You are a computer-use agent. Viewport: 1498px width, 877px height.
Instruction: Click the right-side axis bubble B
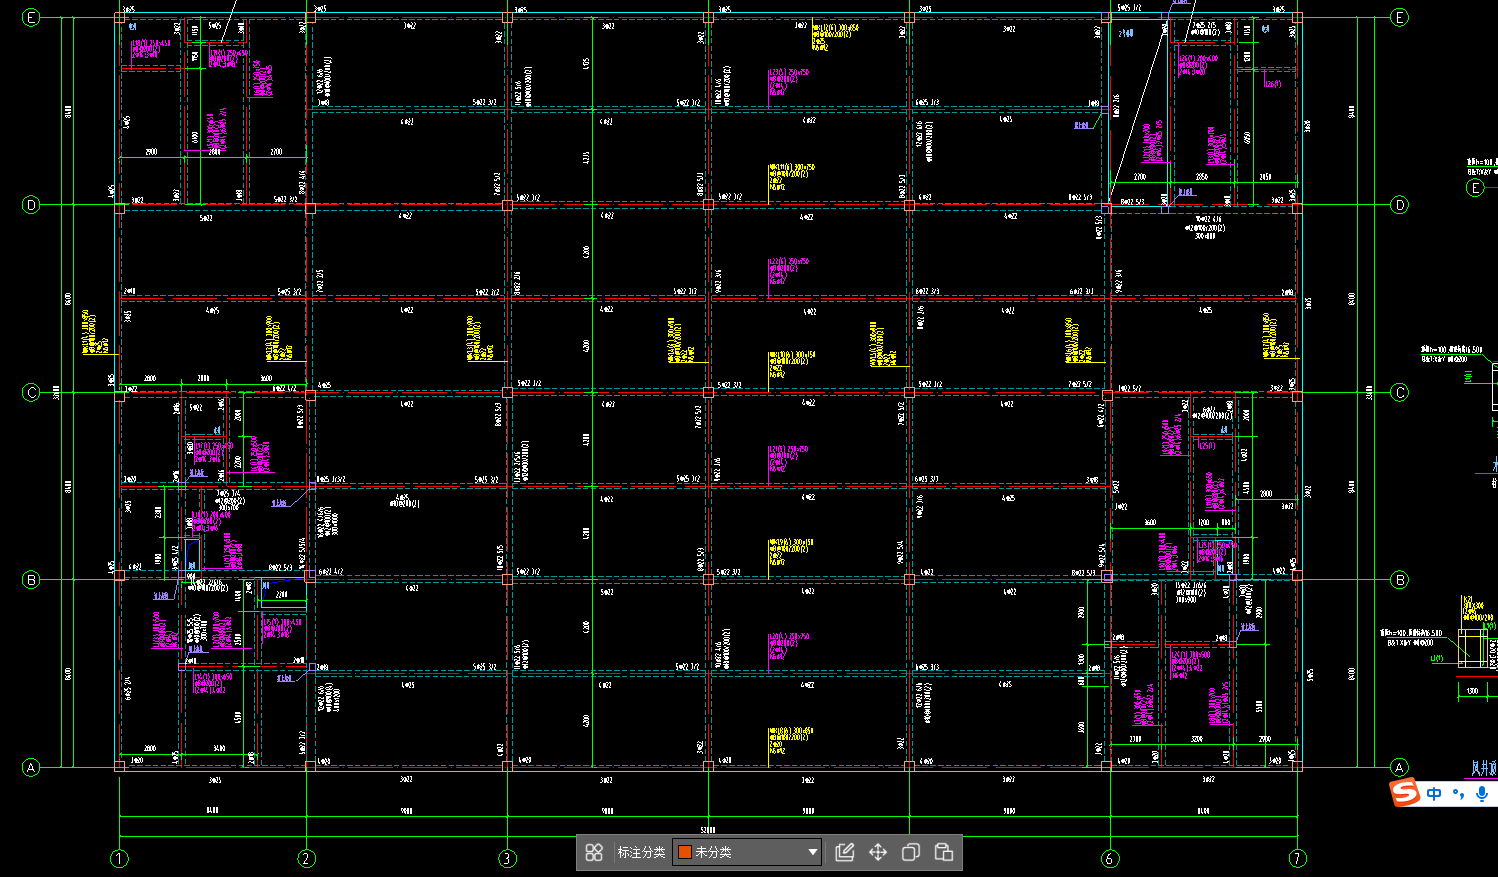coord(1399,580)
